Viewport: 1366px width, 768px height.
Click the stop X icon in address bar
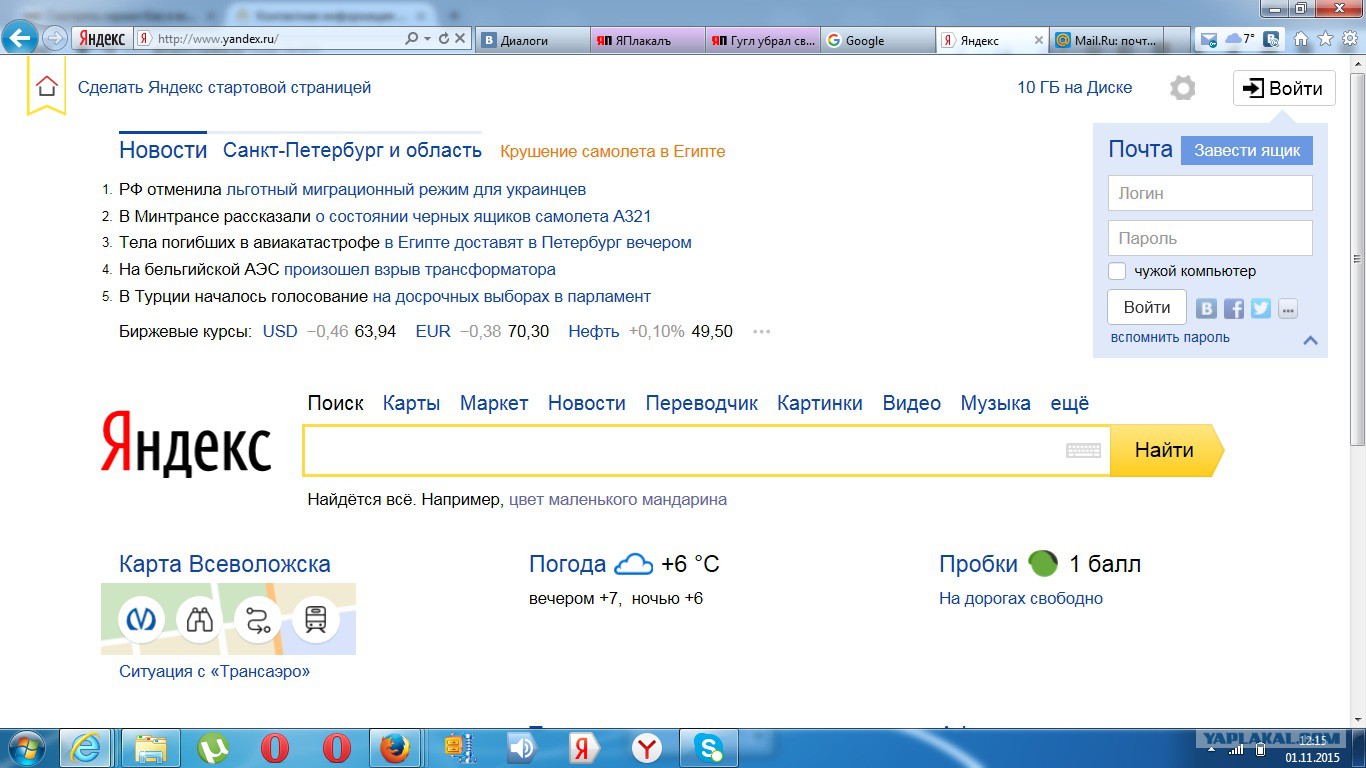[460, 38]
